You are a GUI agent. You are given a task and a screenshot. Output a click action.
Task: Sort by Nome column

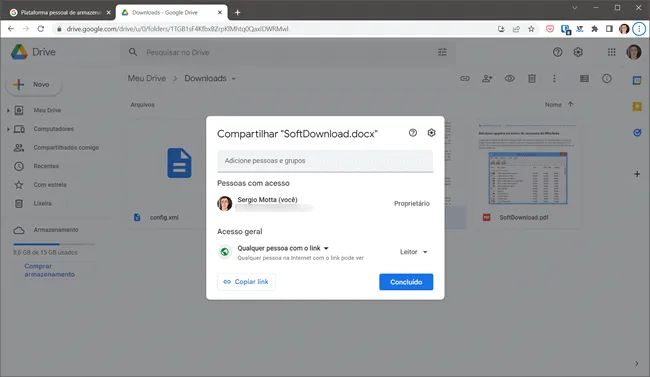(553, 105)
